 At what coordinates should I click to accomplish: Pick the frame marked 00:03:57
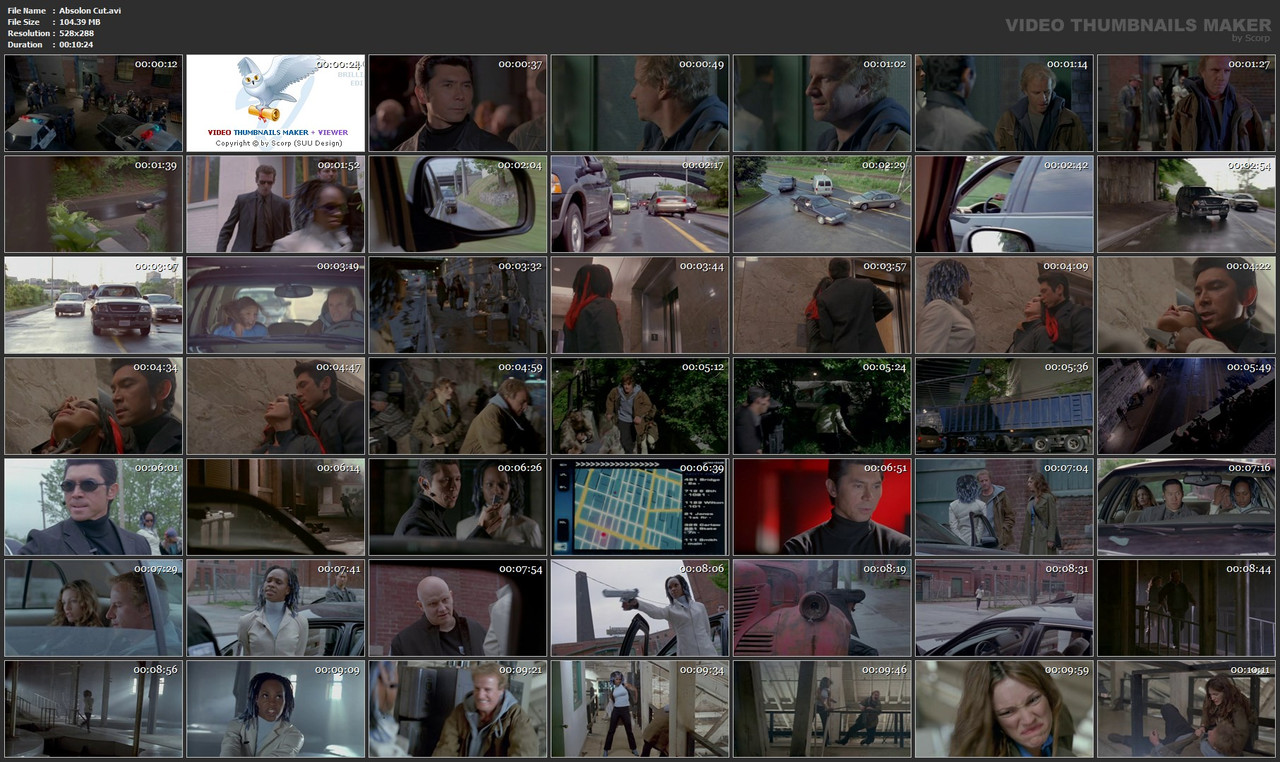pyautogui.click(x=822, y=305)
